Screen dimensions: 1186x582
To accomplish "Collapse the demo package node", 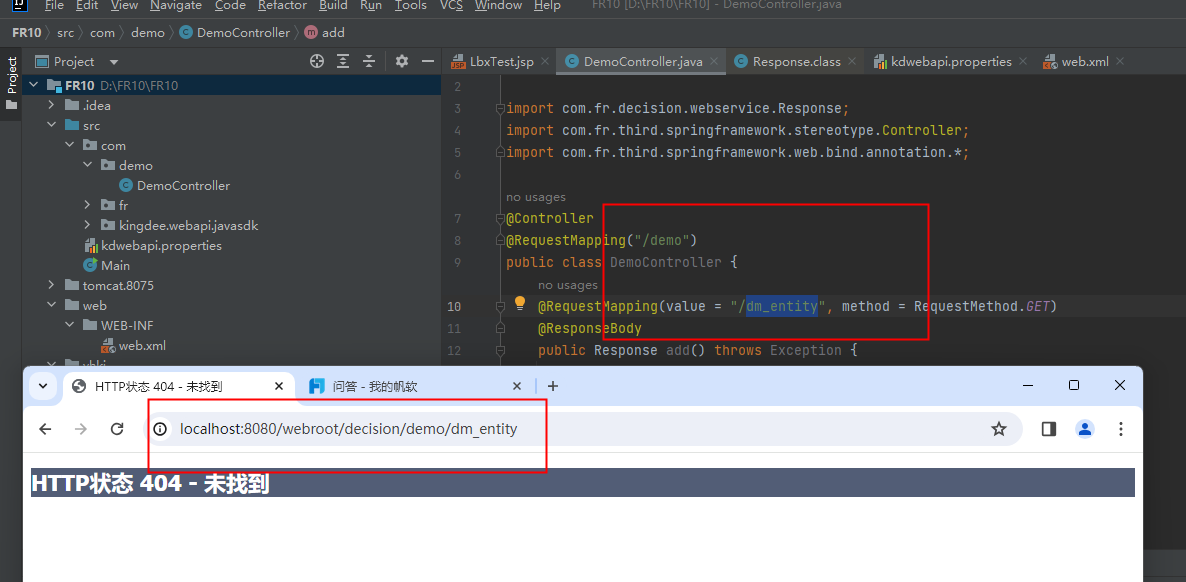I will [87, 165].
